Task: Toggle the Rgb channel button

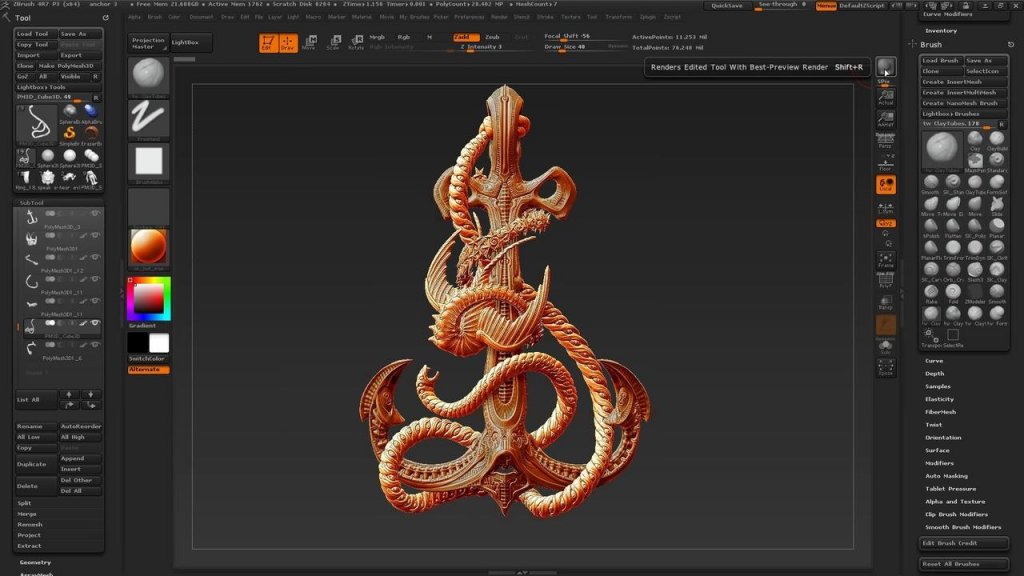Action: tap(404, 37)
